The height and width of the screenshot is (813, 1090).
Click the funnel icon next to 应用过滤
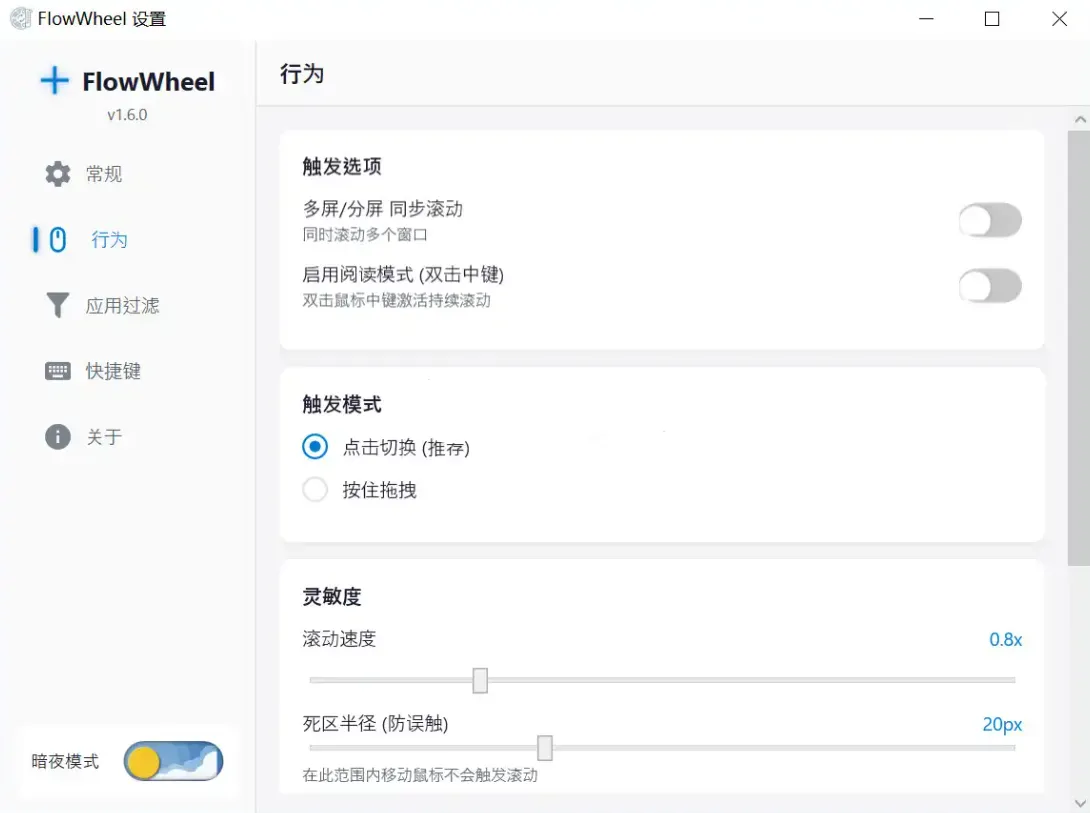coord(55,305)
